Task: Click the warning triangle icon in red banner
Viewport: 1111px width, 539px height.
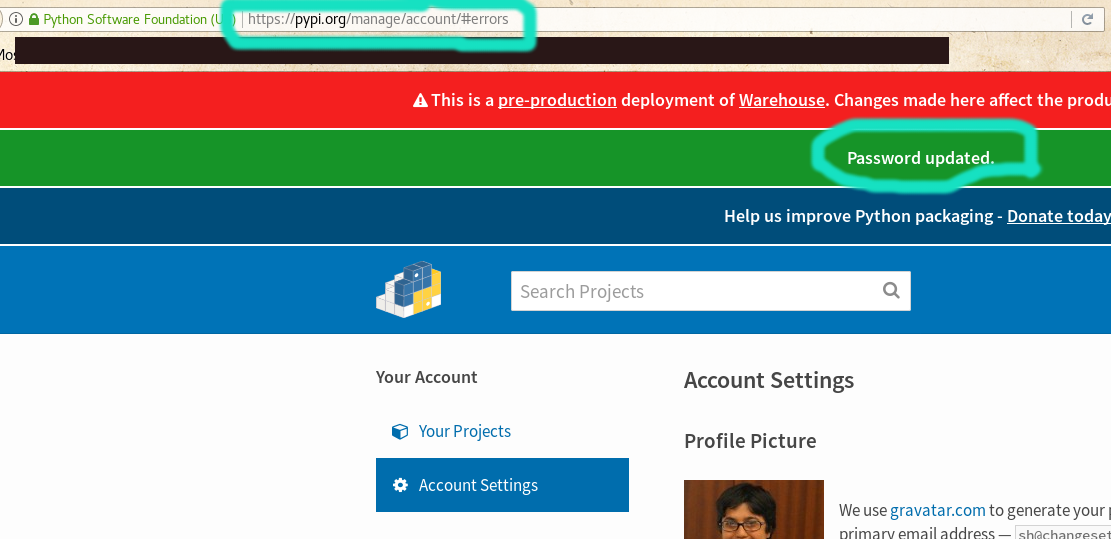Action: [x=420, y=100]
